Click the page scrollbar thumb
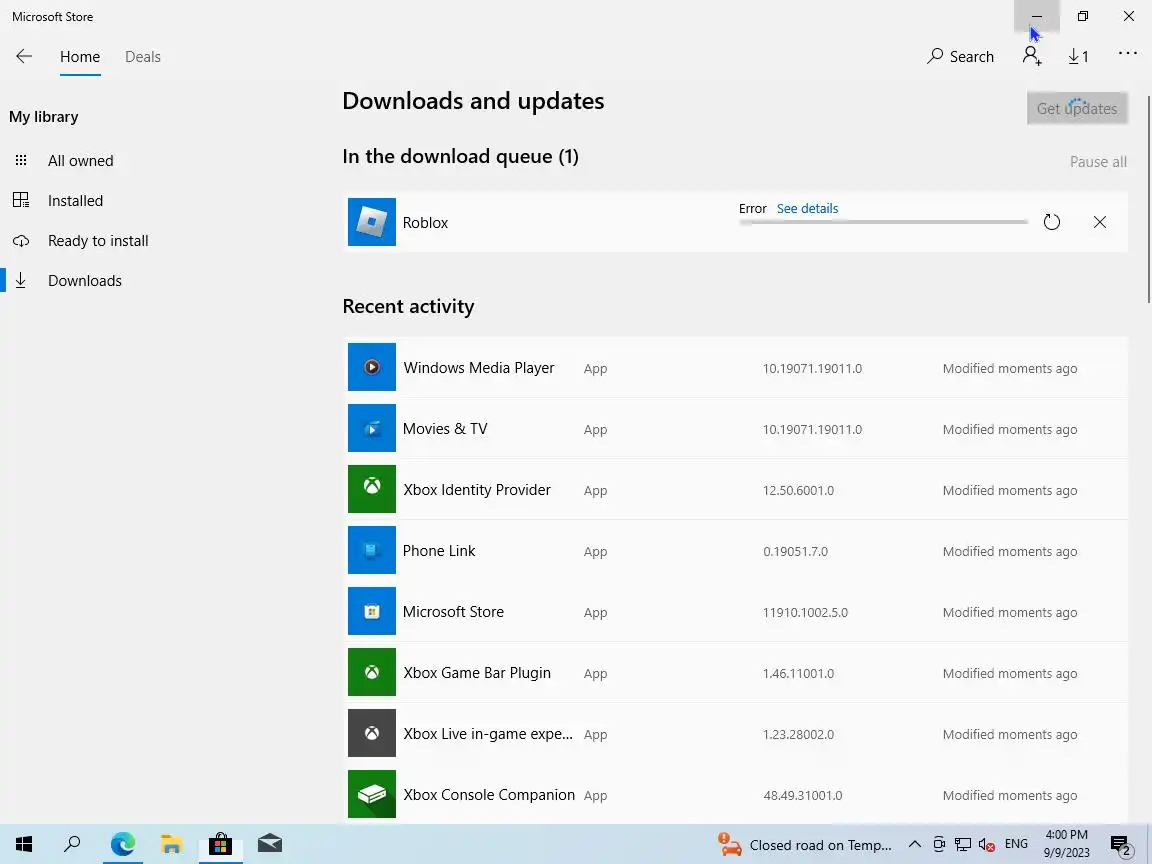This screenshot has height=864, width=1152. 1149,198
